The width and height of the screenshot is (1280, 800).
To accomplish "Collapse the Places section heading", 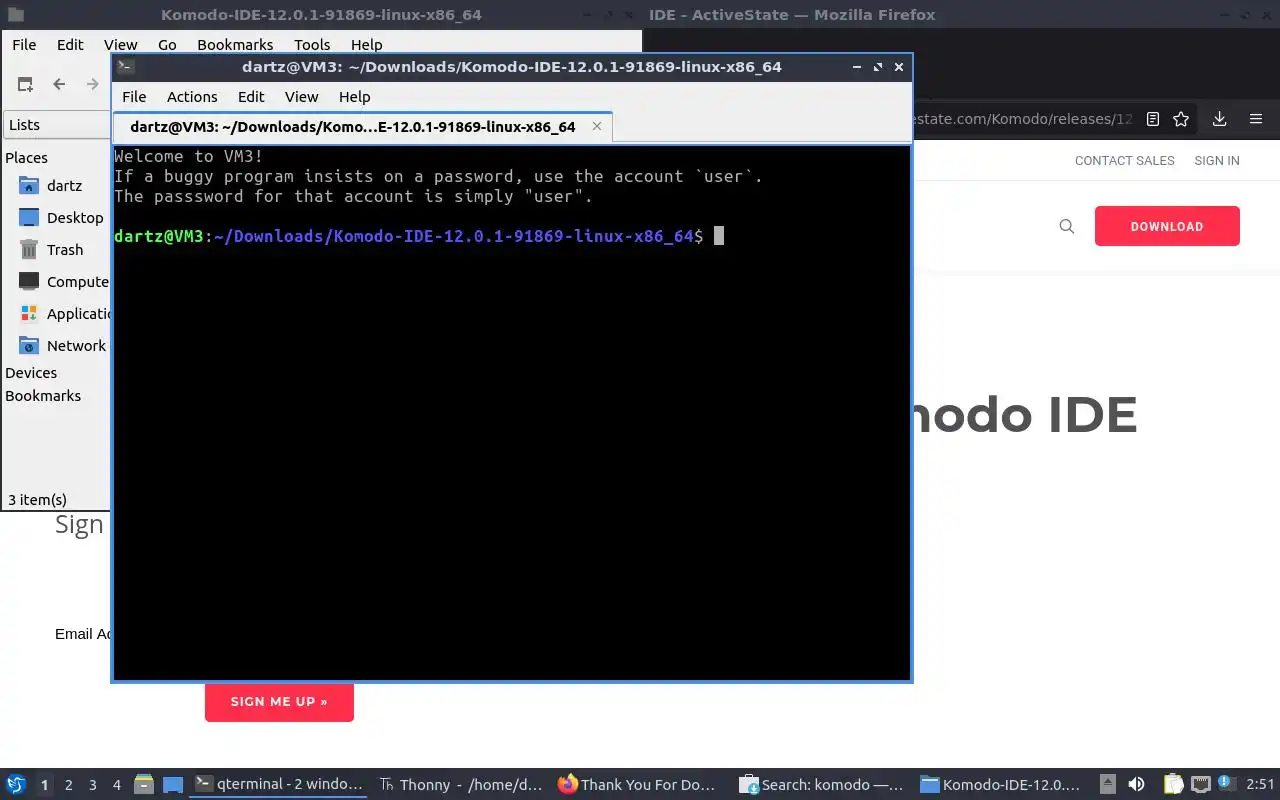I will 27,158.
